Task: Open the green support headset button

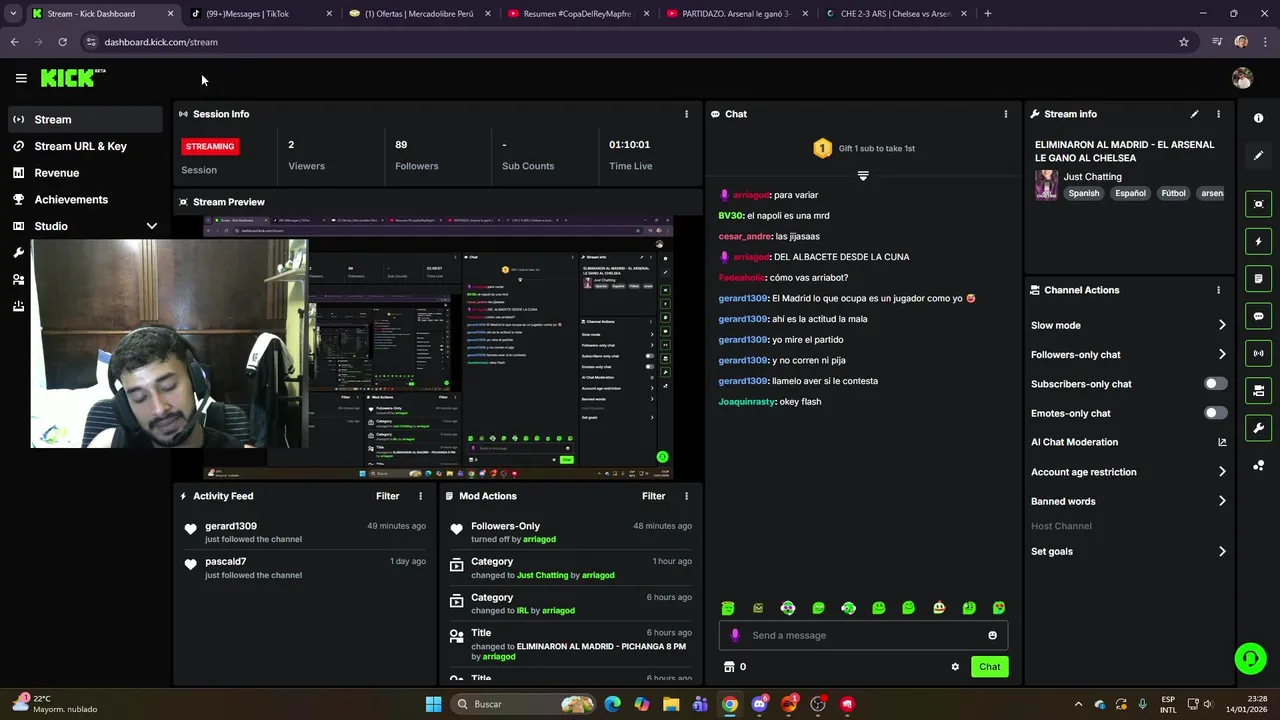Action: [x=1250, y=658]
